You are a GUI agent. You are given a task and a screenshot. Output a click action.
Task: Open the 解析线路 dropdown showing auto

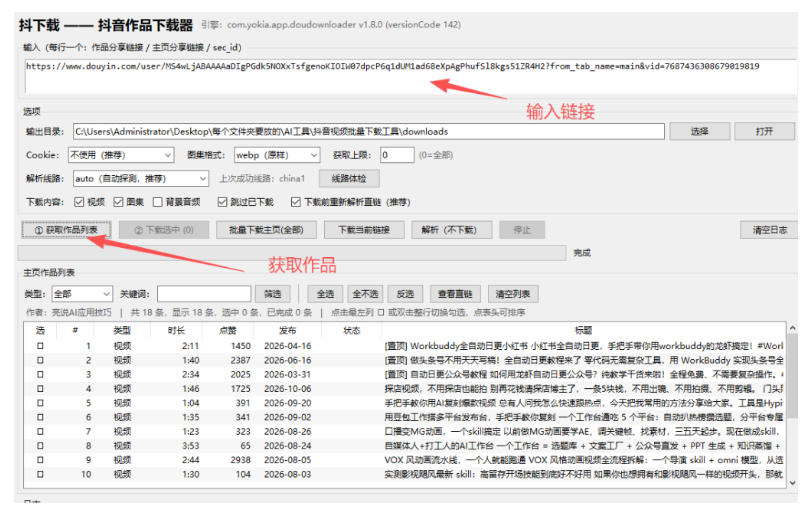click(140, 178)
